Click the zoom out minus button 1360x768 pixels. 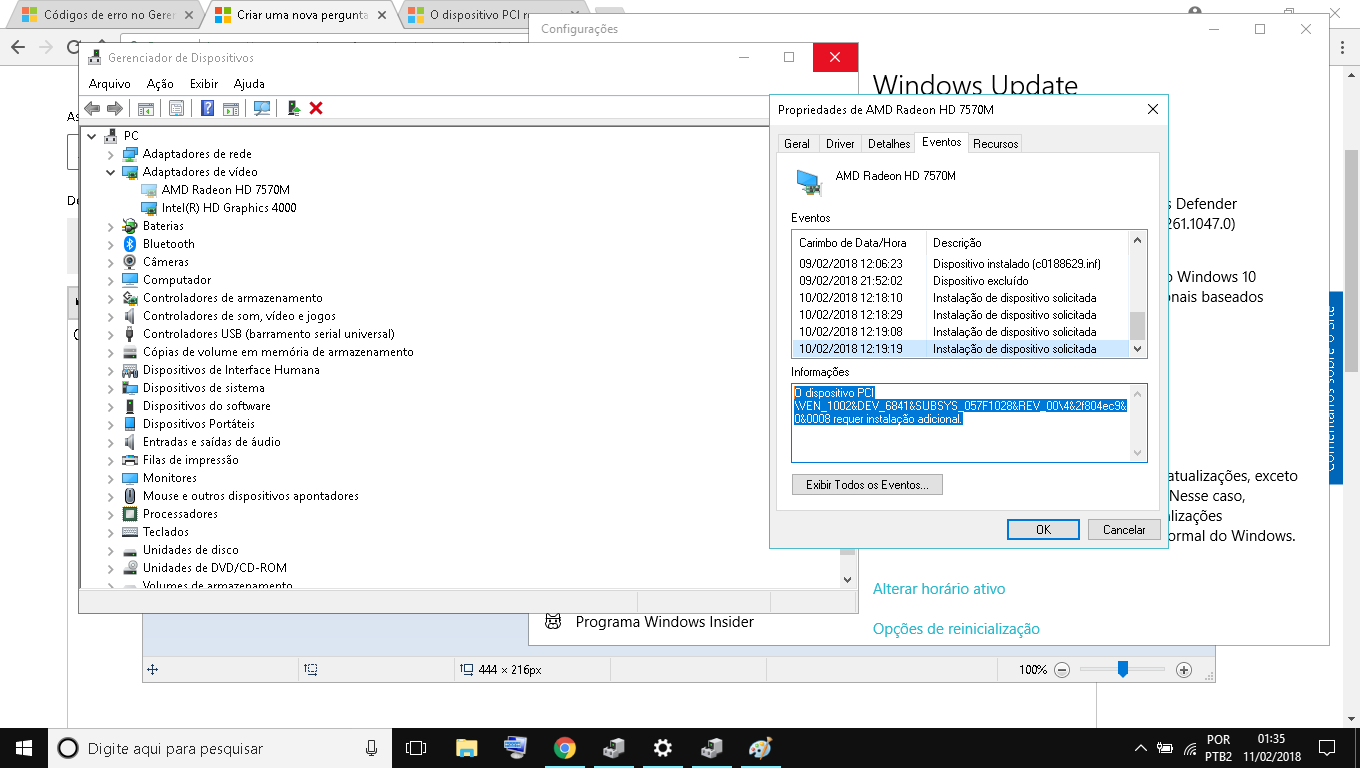pyautogui.click(x=1062, y=670)
